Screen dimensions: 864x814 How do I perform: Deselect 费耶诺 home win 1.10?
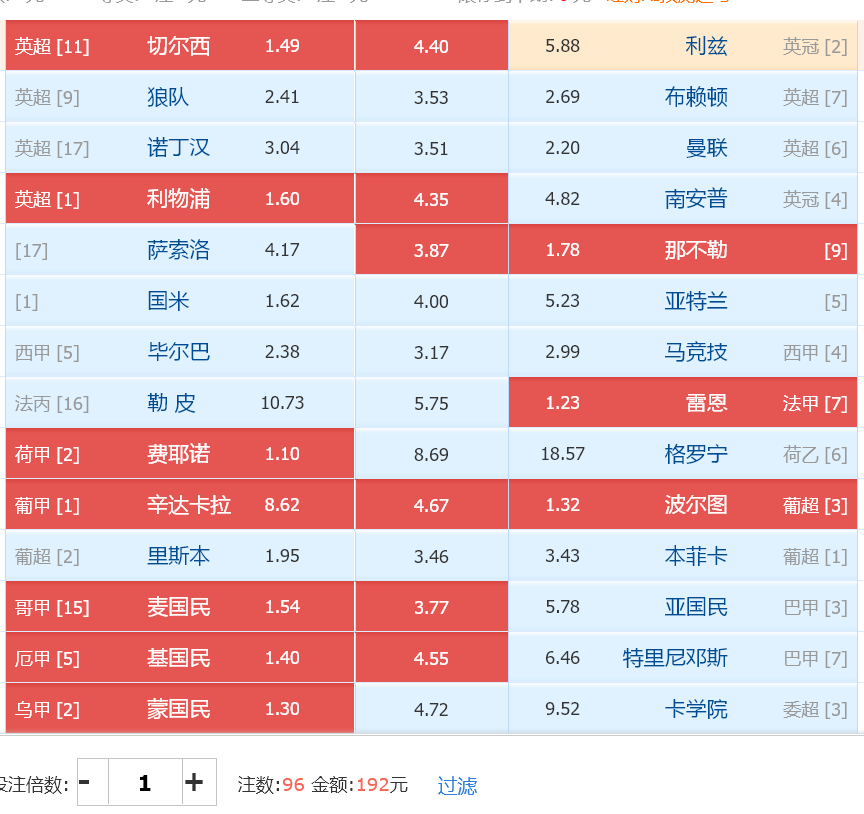[x=180, y=454]
